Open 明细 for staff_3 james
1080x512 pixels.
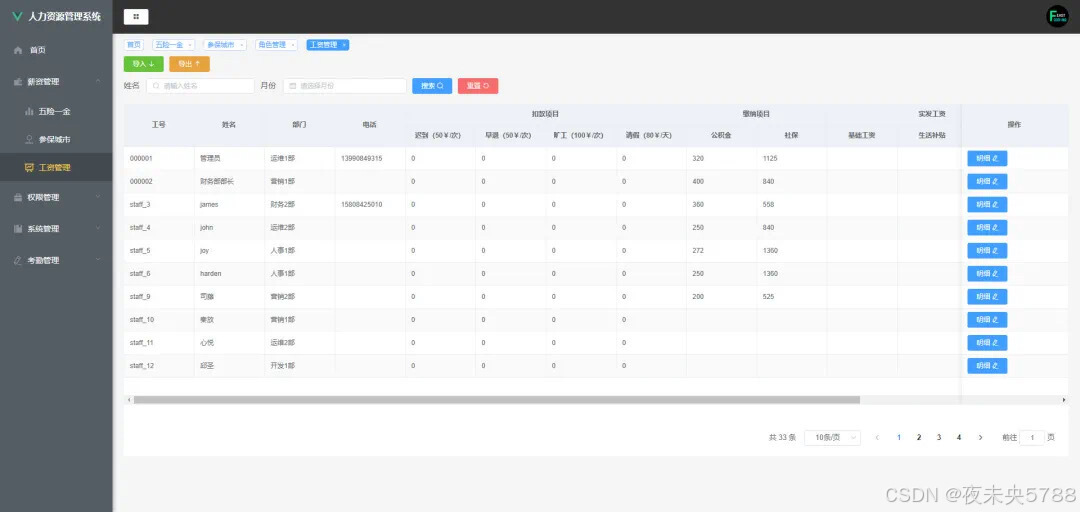coord(987,205)
